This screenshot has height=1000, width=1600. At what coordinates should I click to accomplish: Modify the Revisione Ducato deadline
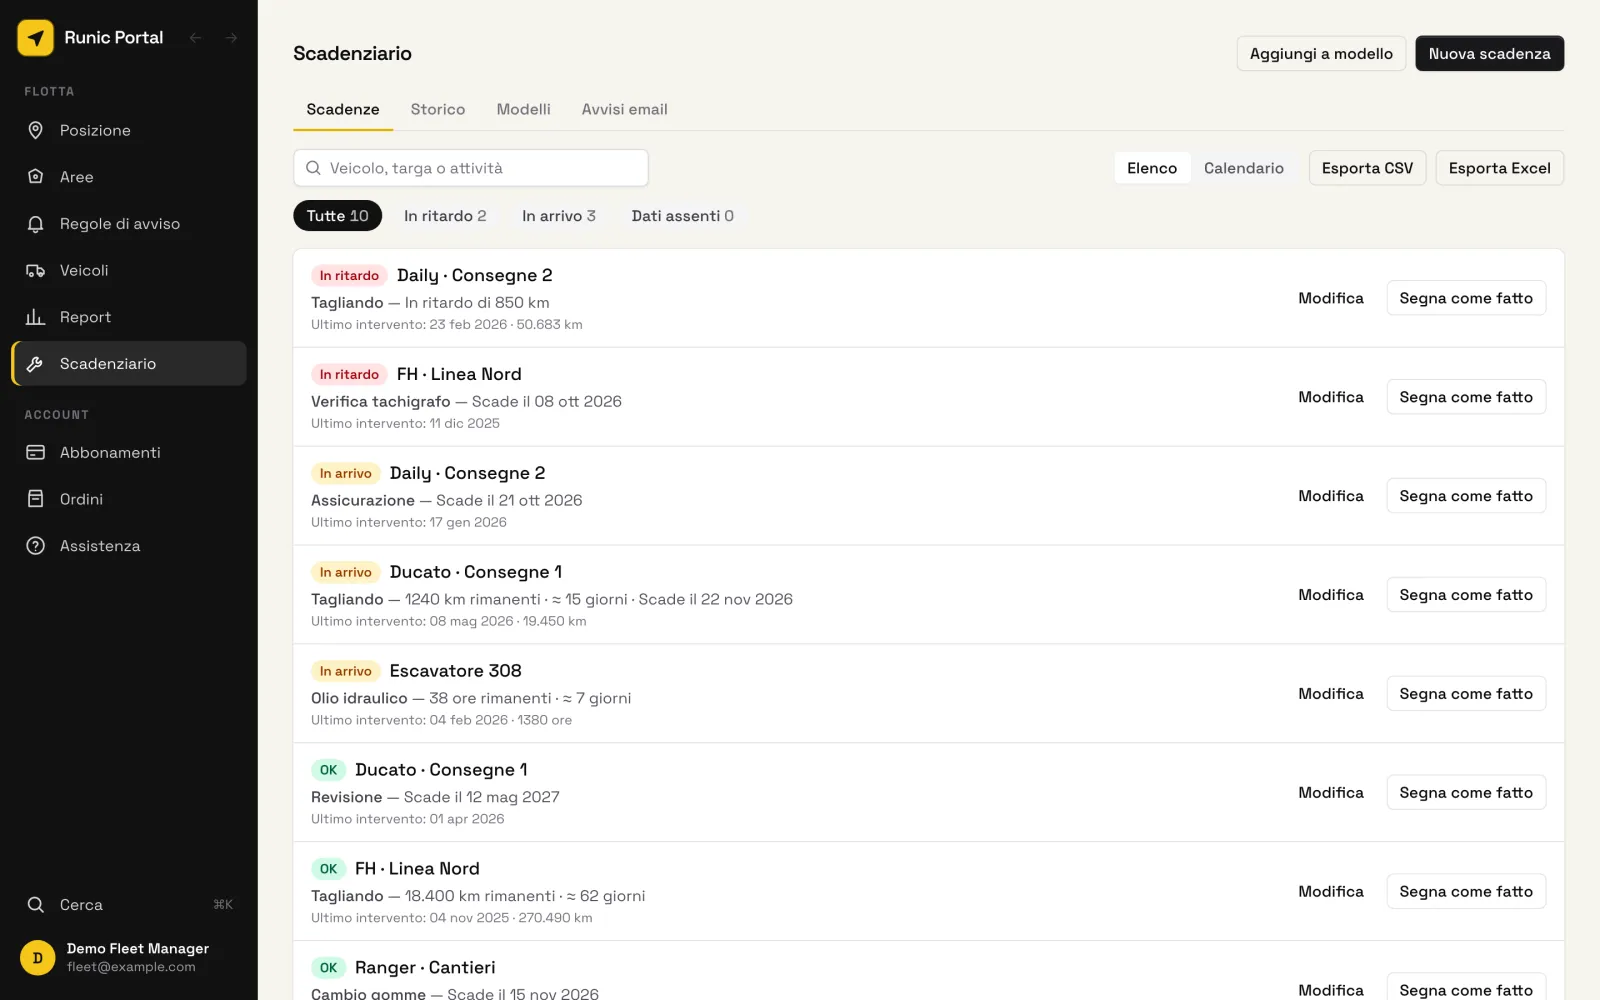click(1330, 793)
